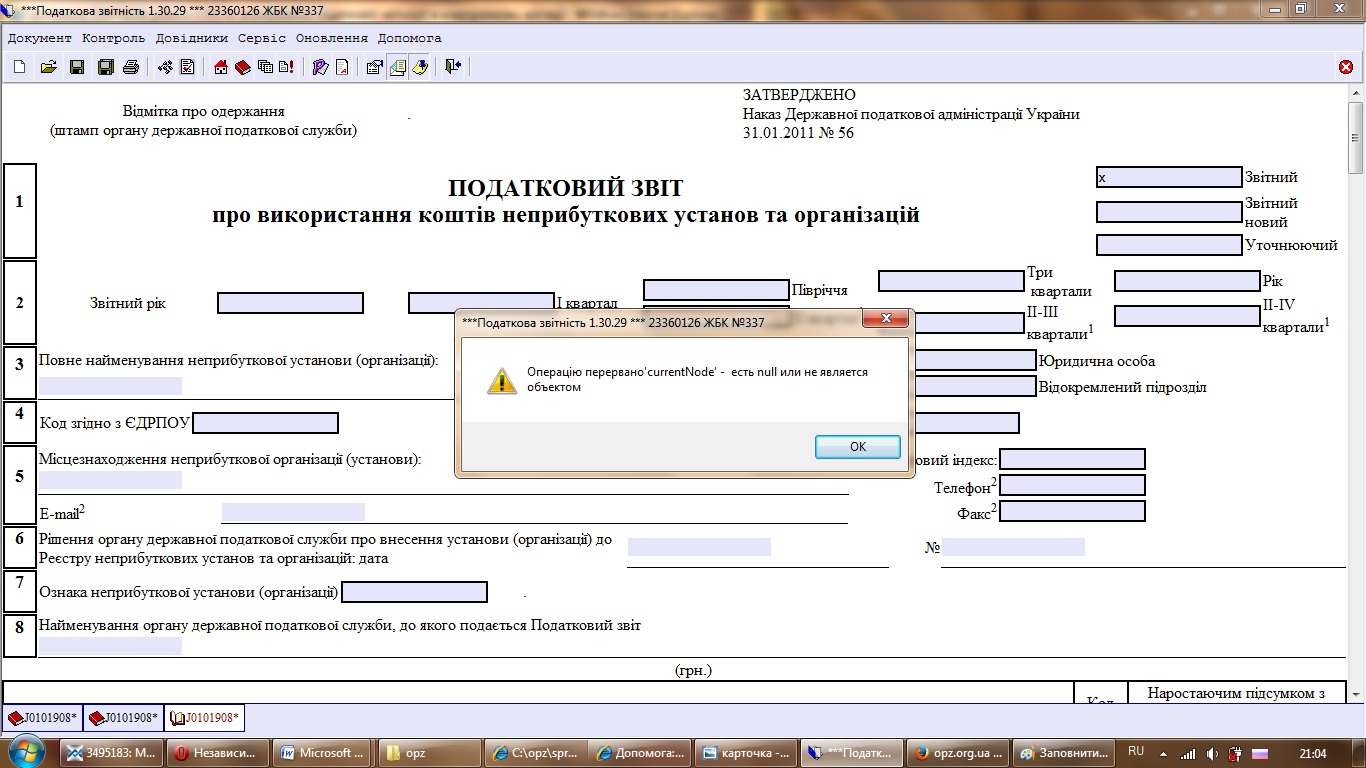Mark the Три квартали period field
Screen dimensions: 1366x768
pyautogui.click(x=951, y=281)
